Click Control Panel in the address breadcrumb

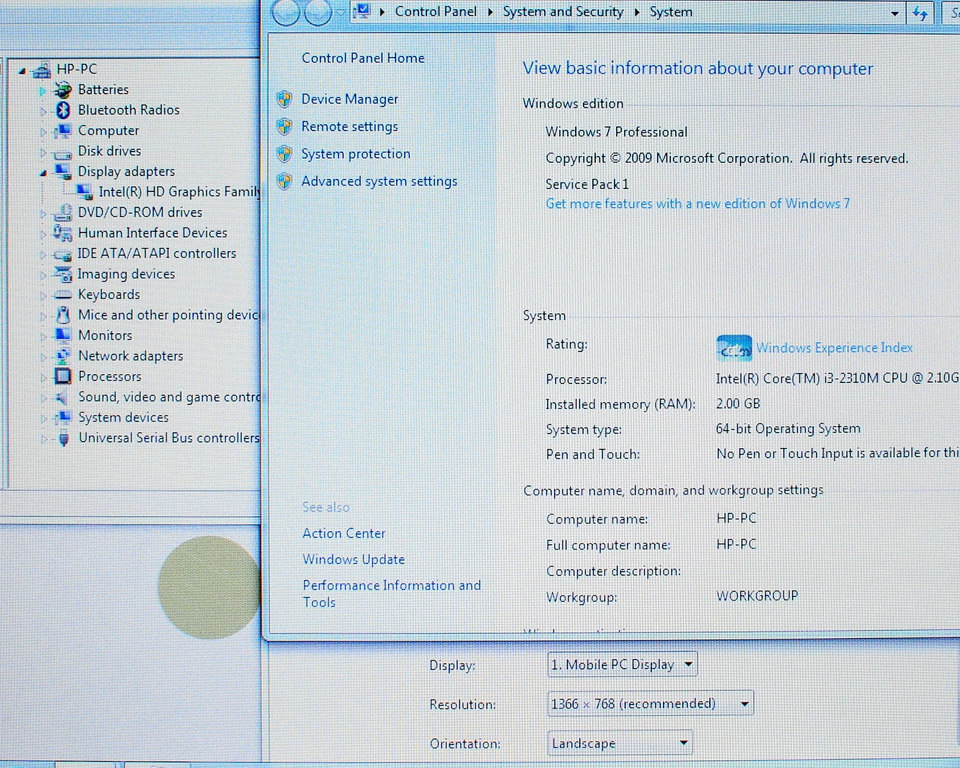pos(435,12)
